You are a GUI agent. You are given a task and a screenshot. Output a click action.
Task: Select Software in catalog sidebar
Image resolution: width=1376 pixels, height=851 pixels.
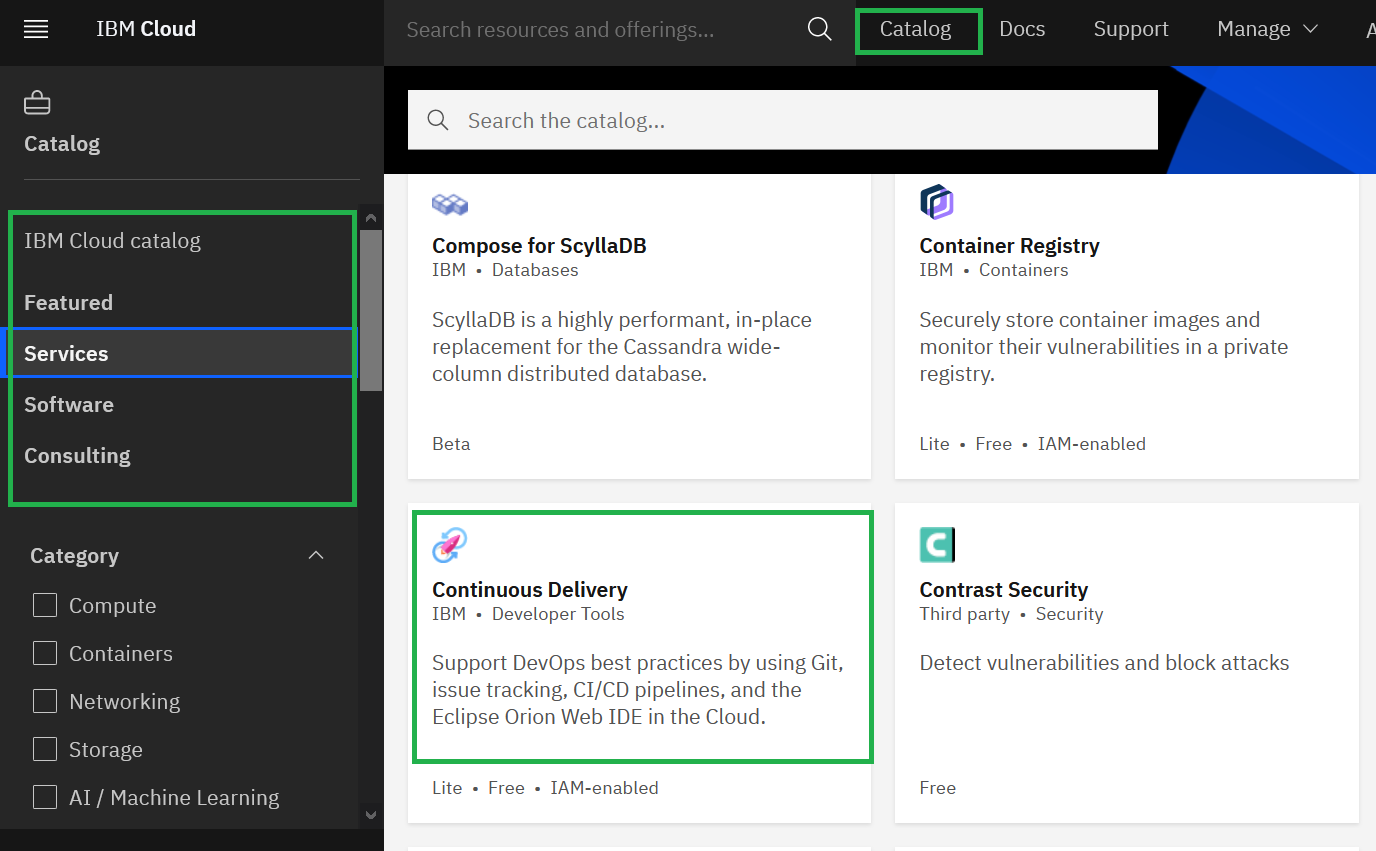pyautogui.click(x=69, y=404)
